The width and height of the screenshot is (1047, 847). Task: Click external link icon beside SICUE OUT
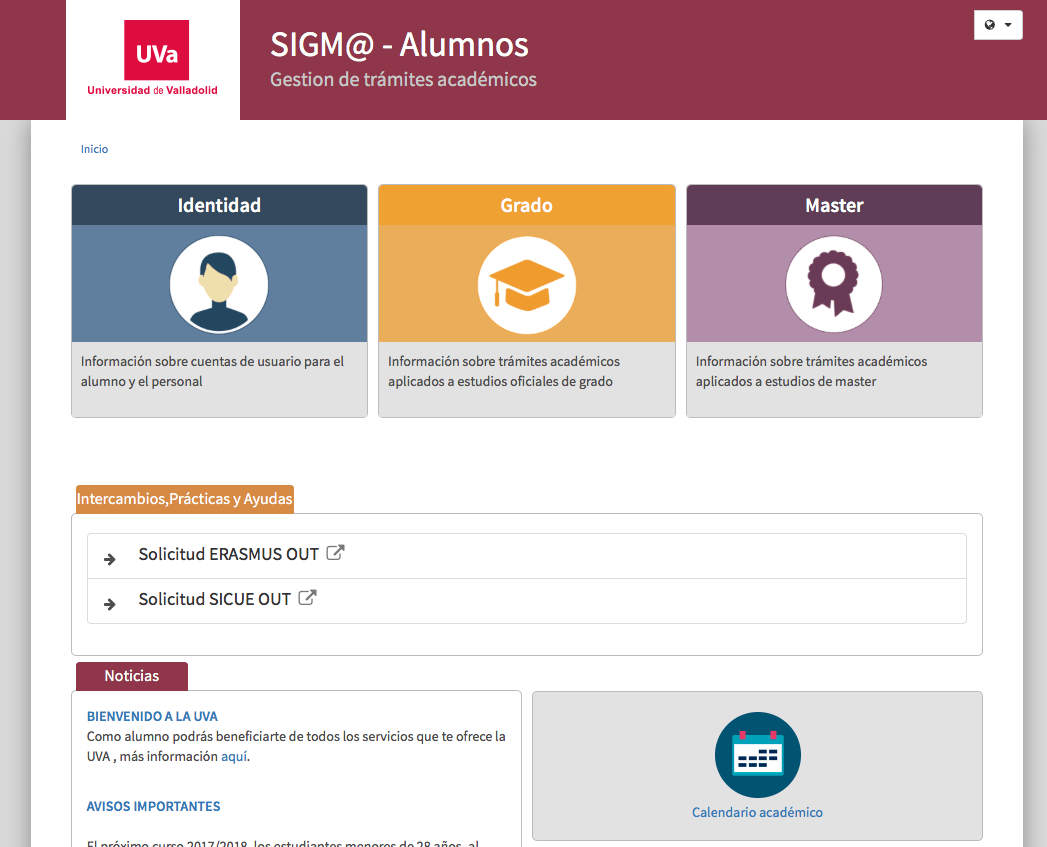click(307, 598)
